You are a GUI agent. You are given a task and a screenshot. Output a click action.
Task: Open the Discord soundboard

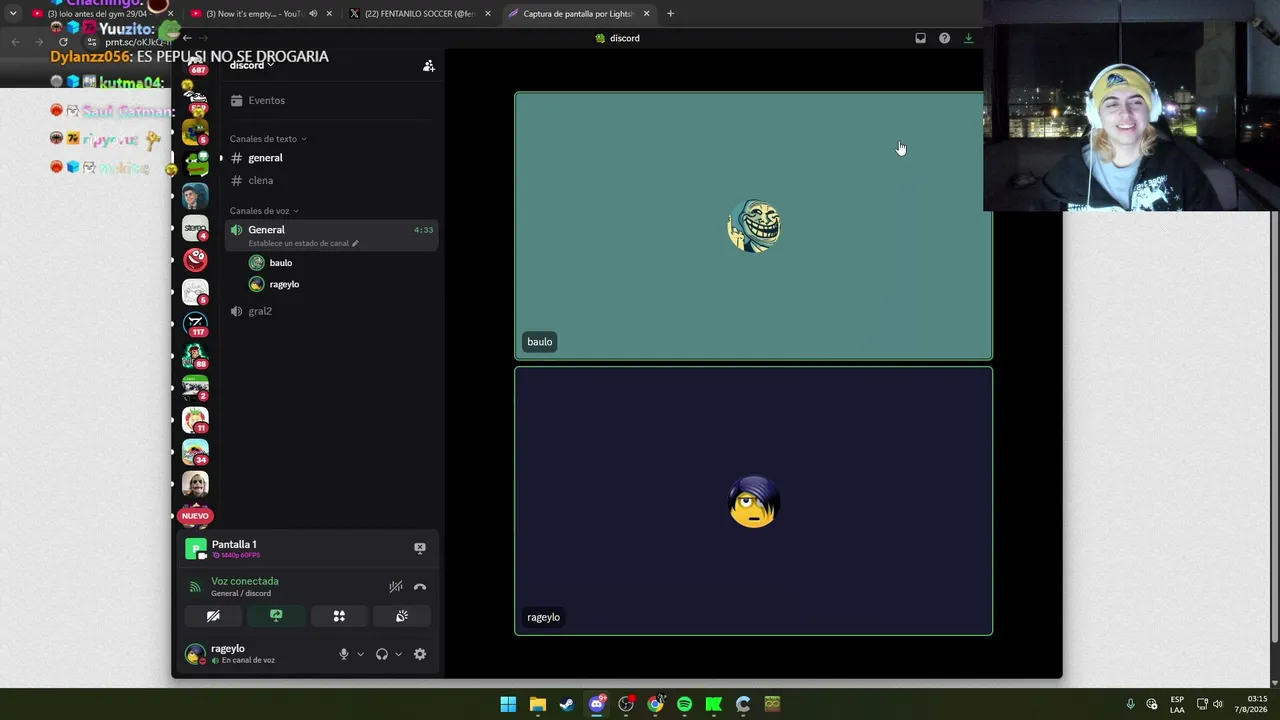(402, 616)
